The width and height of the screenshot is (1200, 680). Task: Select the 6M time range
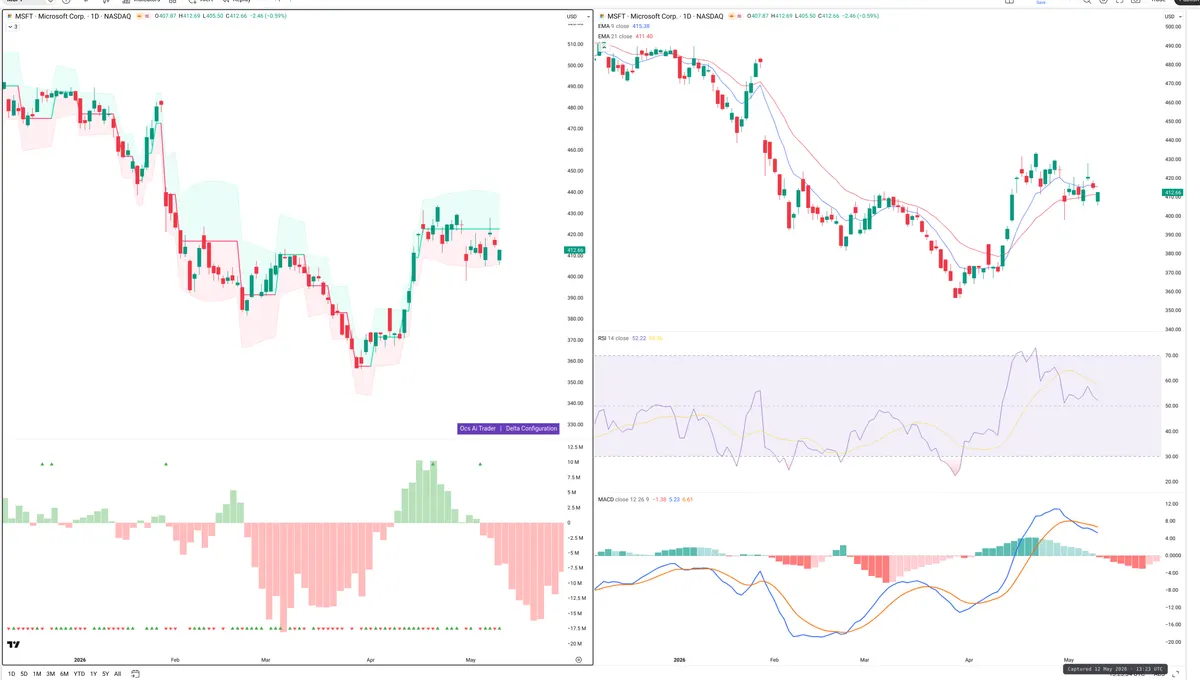click(x=64, y=674)
